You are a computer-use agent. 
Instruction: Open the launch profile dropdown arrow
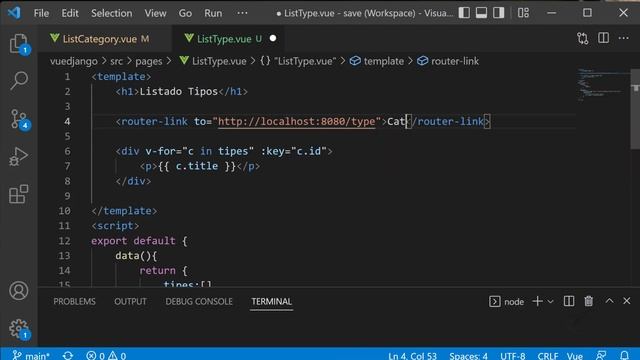tap(551, 302)
